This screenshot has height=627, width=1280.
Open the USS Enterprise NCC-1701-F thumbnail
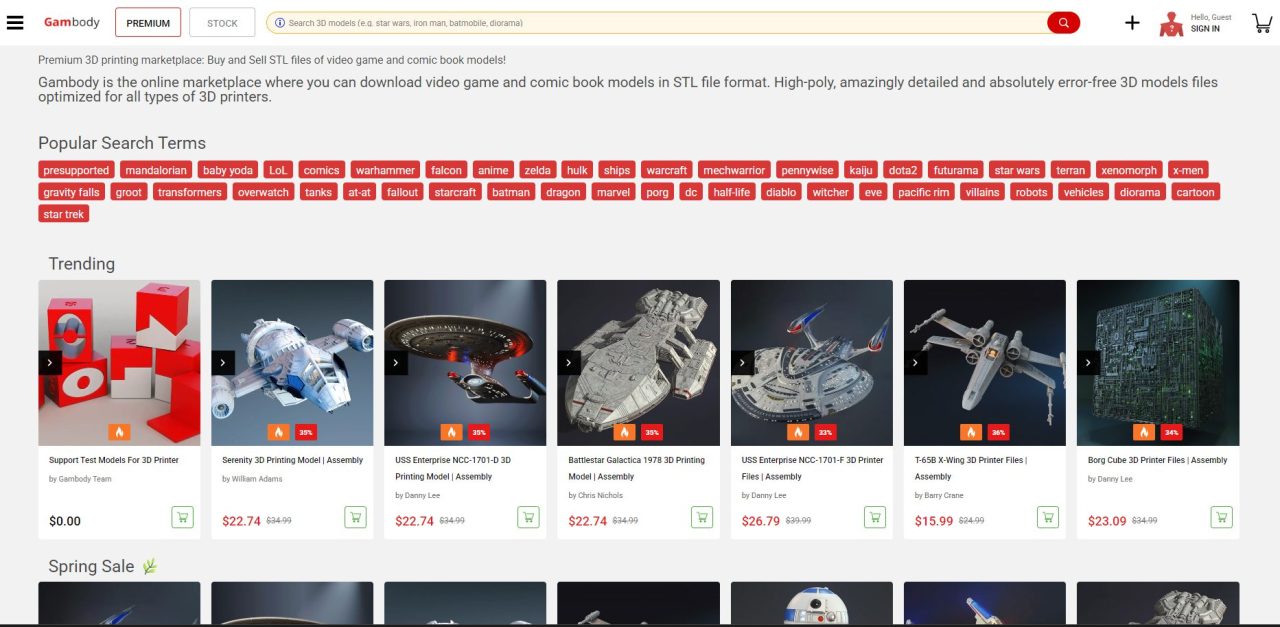[812, 362]
